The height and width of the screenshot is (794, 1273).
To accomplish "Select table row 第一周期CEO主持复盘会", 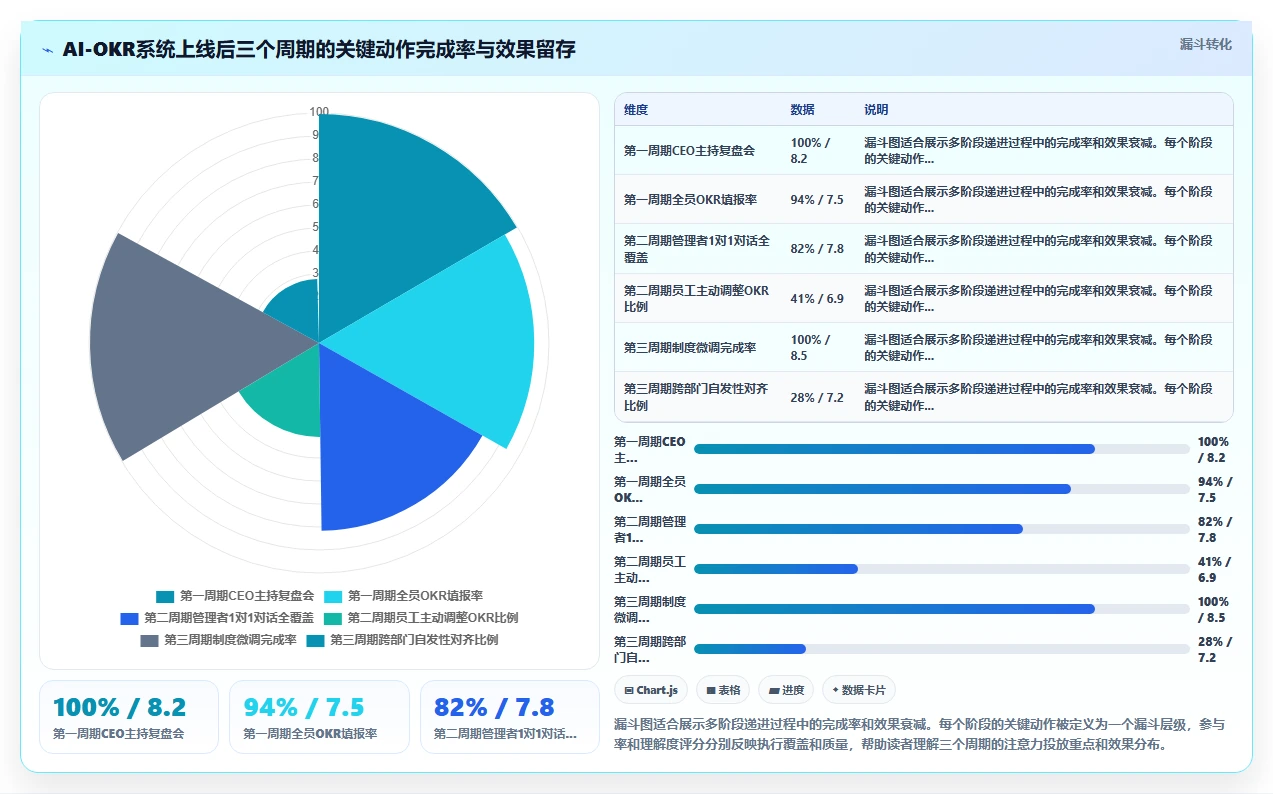I will [x=923, y=151].
